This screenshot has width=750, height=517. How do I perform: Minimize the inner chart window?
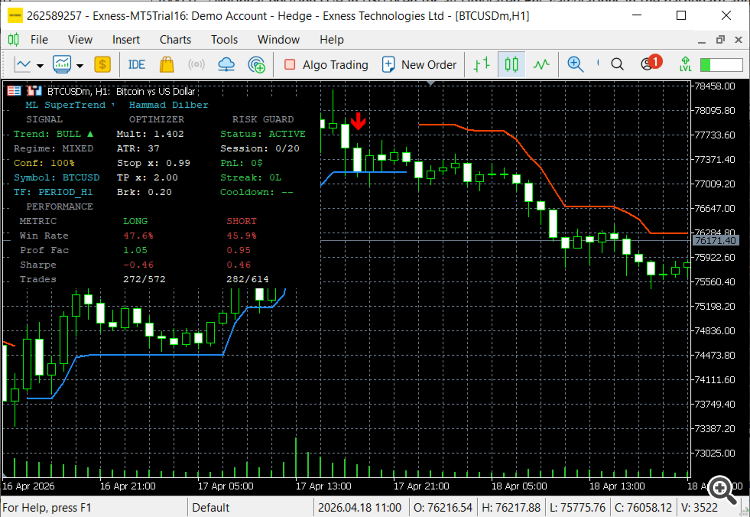pos(702,41)
